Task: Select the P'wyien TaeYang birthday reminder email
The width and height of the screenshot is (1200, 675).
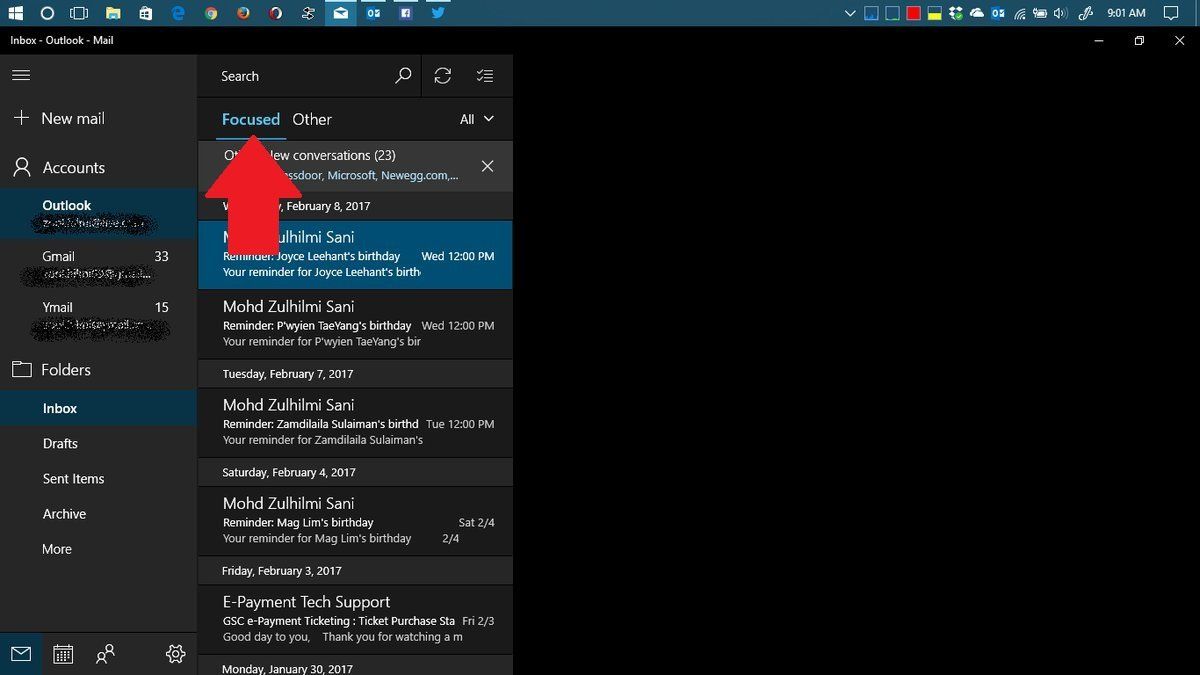Action: click(355, 323)
